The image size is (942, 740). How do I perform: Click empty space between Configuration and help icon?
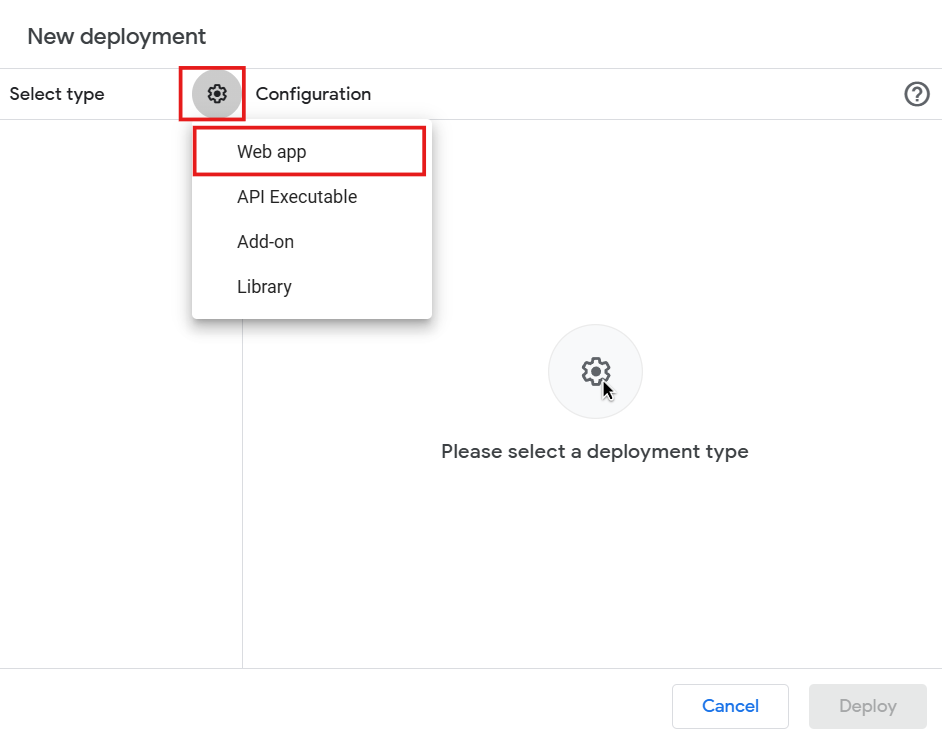[630, 94]
